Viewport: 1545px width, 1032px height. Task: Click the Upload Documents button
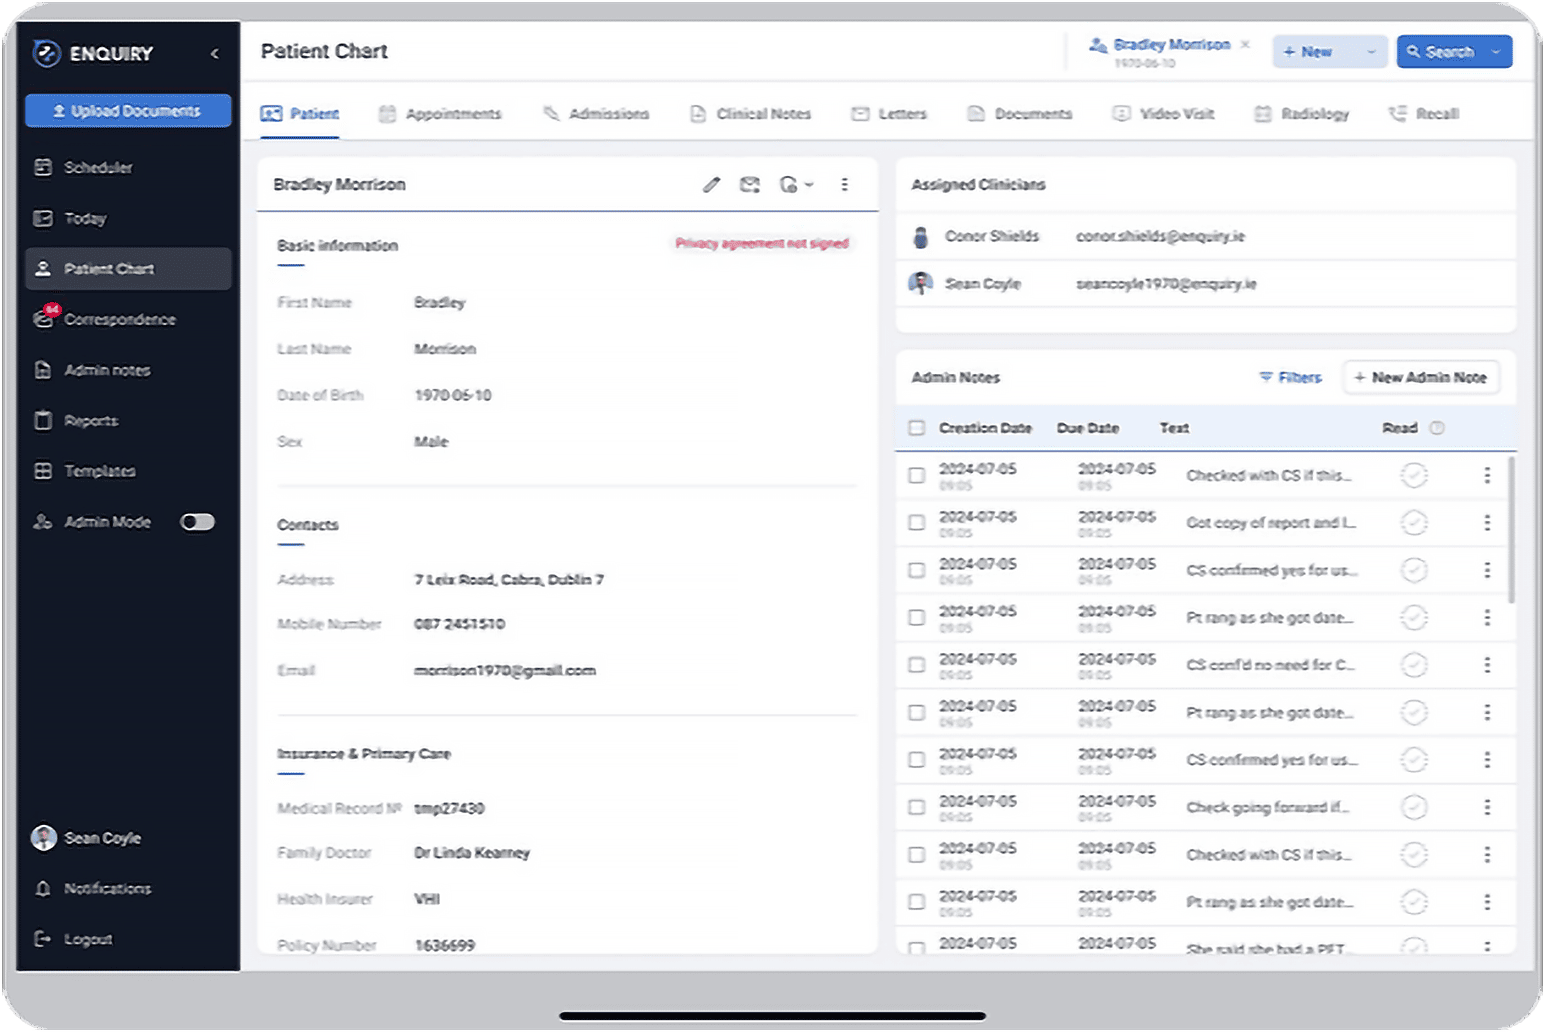coord(128,111)
